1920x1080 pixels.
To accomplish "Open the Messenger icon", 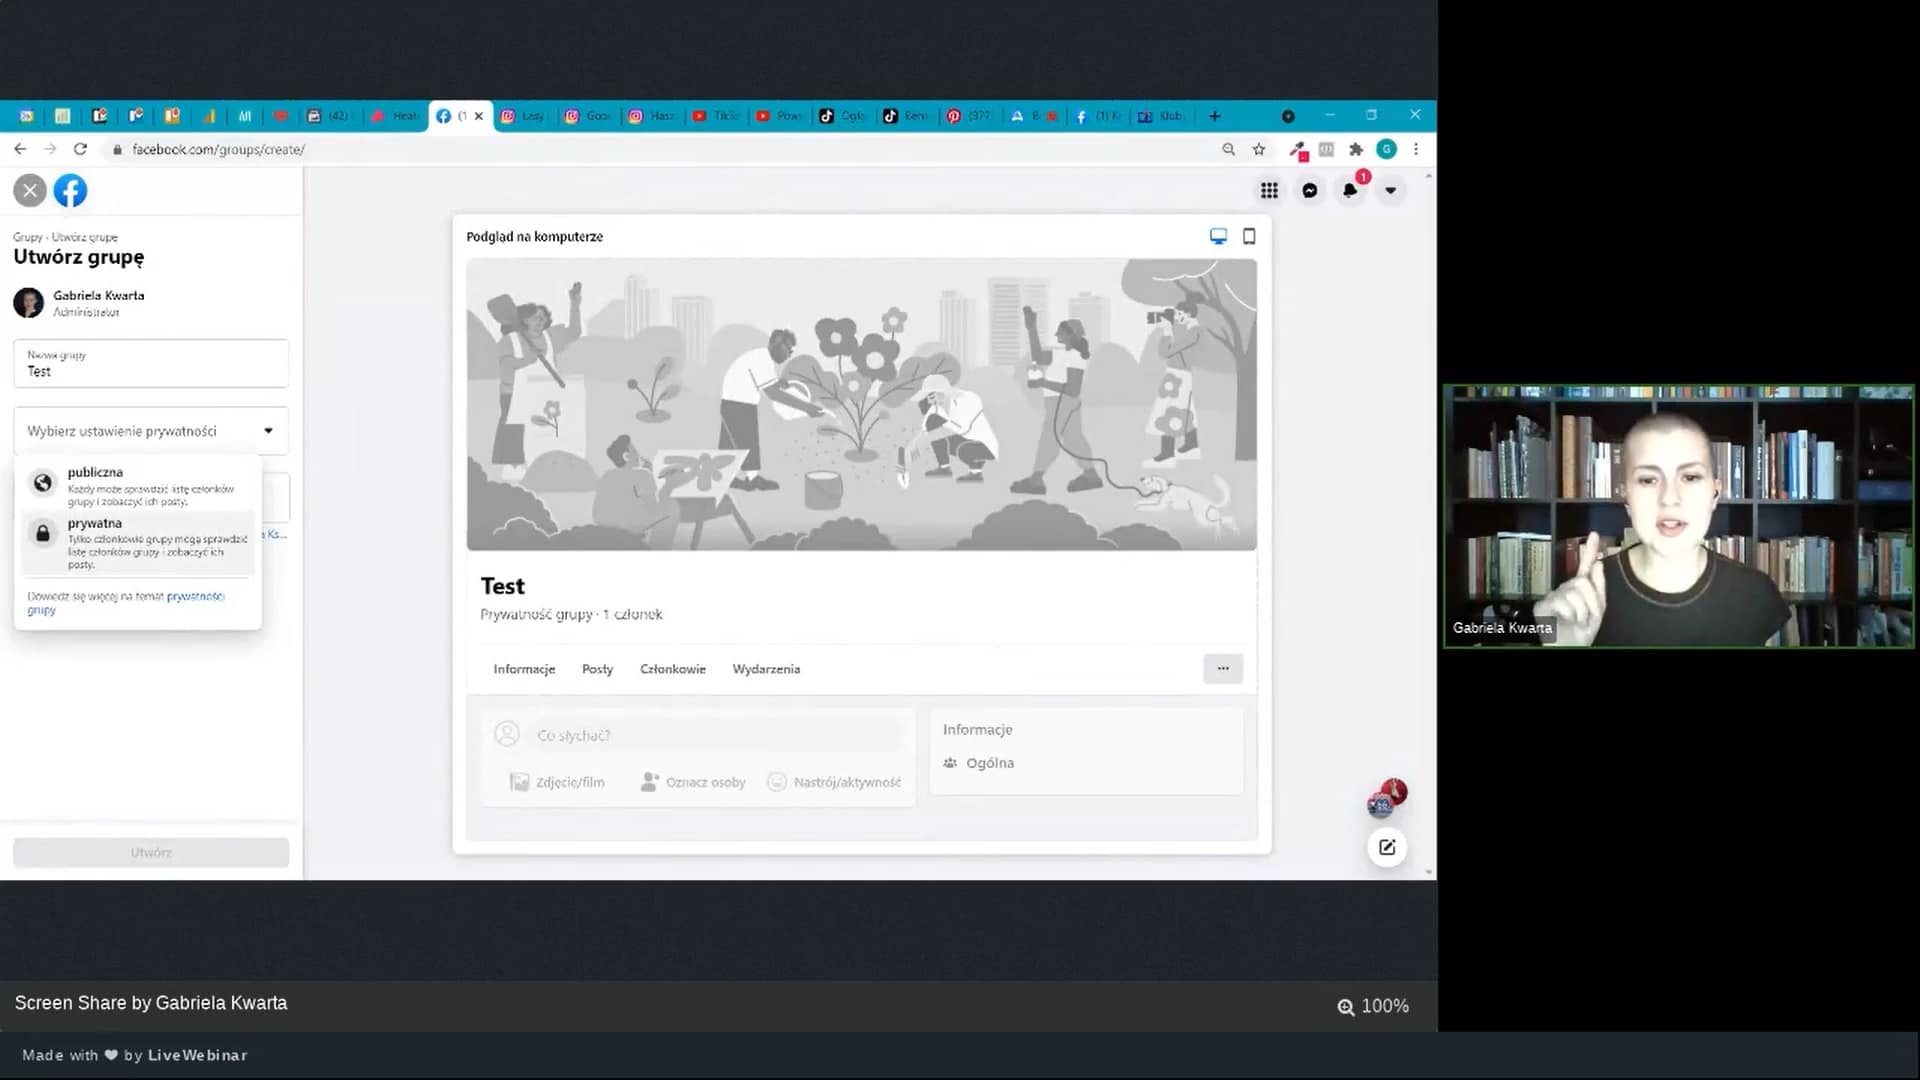I will tap(1309, 190).
